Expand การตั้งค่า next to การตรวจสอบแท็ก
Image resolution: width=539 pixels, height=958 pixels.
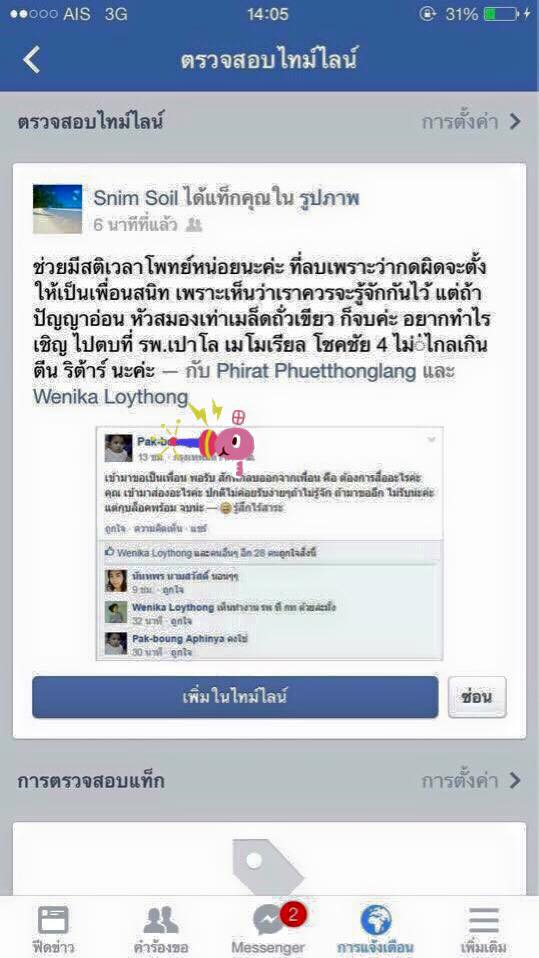[471, 781]
